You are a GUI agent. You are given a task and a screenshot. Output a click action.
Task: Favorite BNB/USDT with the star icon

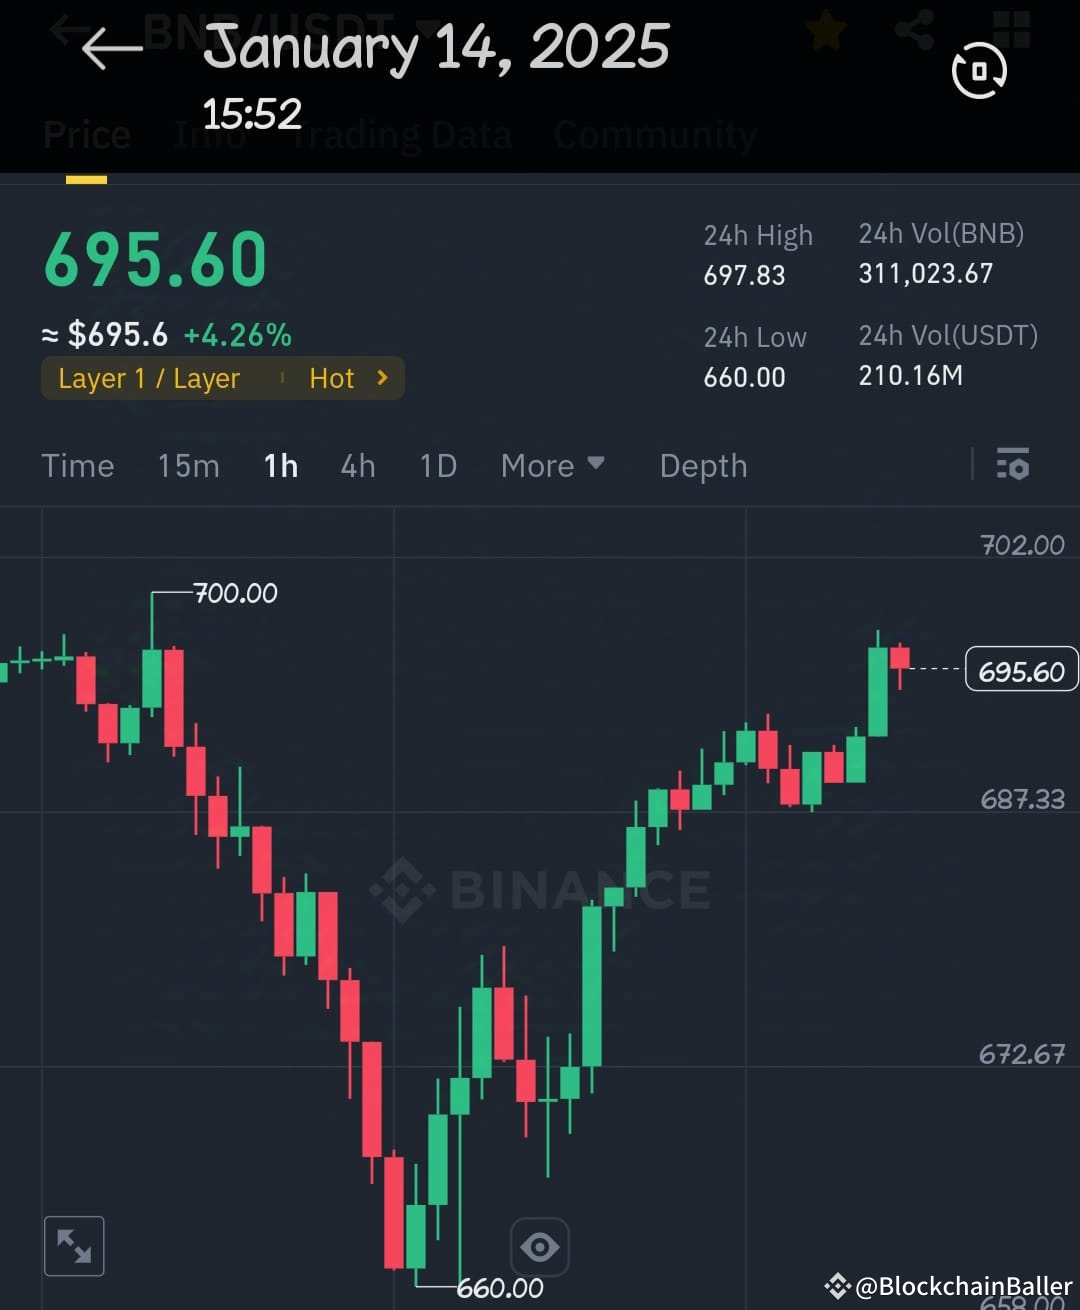pyautogui.click(x=824, y=29)
